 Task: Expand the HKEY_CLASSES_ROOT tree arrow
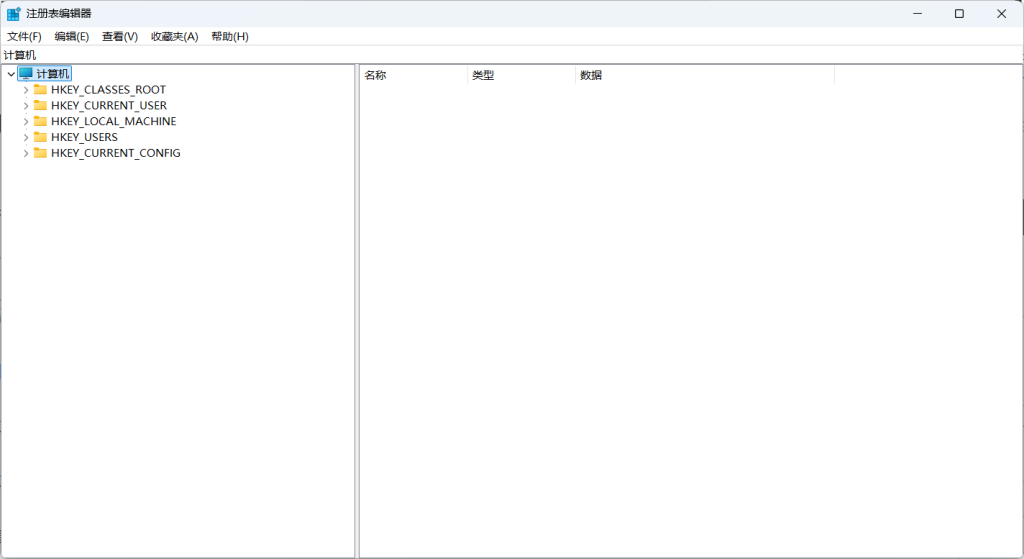[26, 89]
